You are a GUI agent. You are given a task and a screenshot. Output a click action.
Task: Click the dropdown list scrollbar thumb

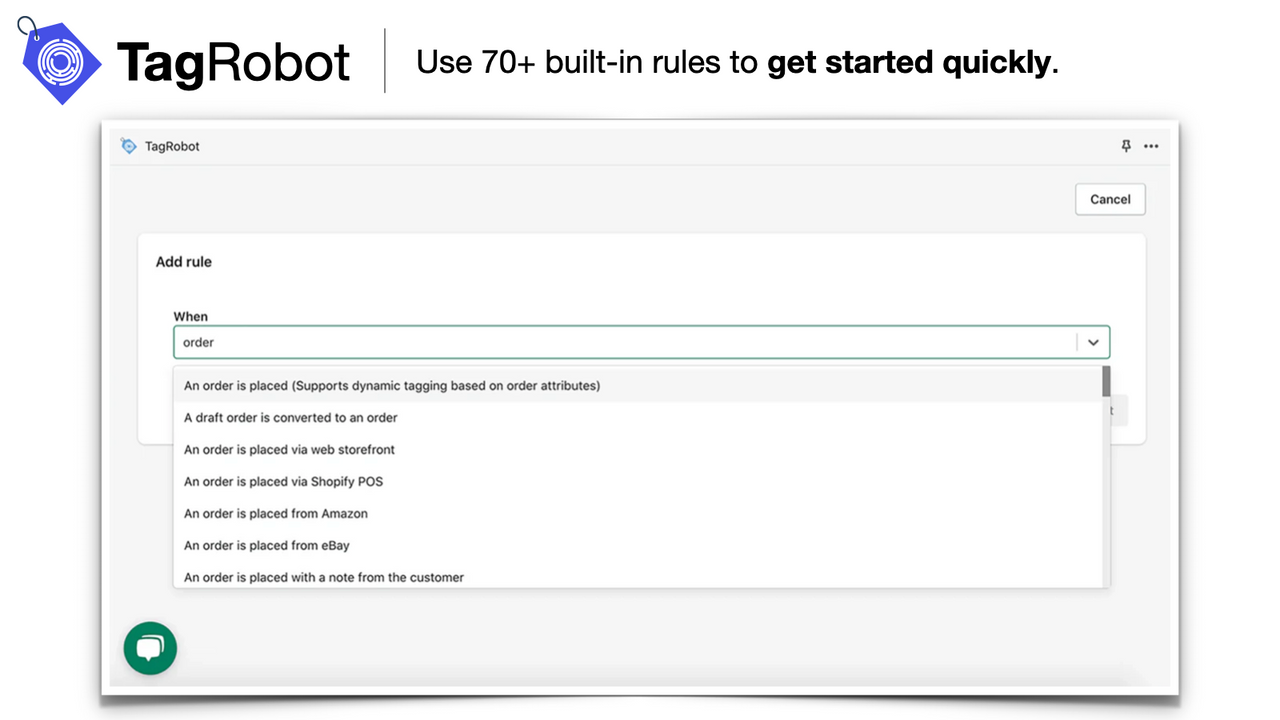(1106, 381)
